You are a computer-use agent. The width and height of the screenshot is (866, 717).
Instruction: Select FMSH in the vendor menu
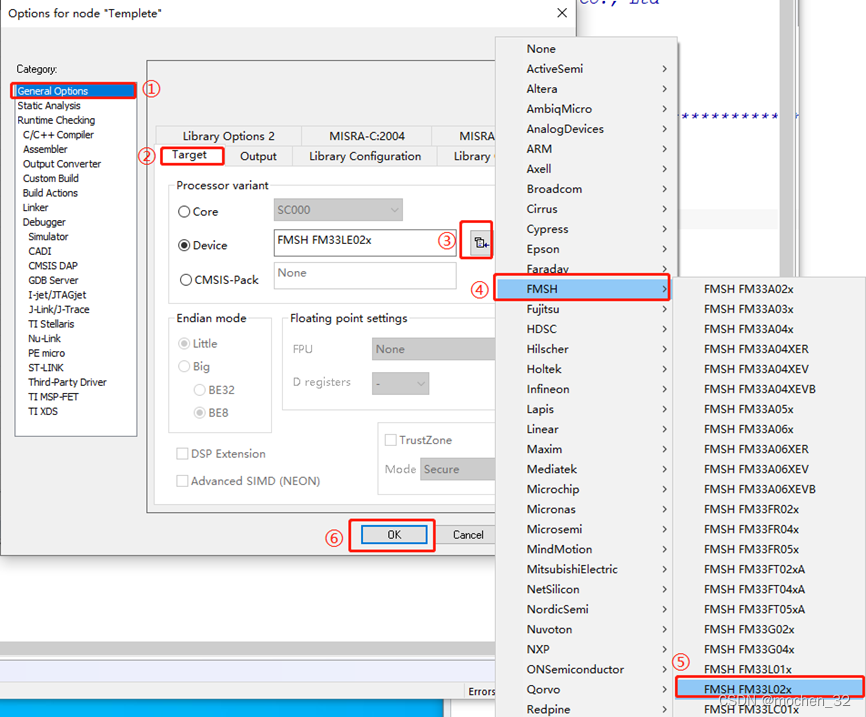(582, 289)
